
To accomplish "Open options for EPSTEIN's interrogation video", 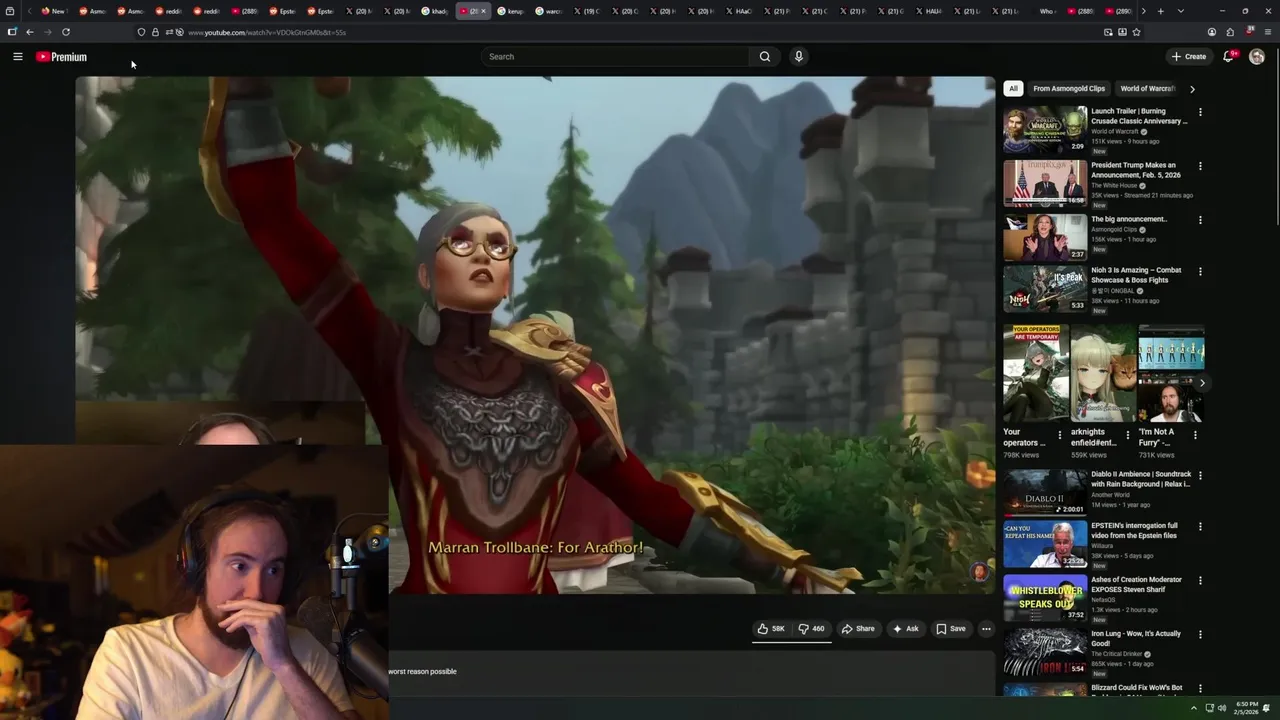I will point(1200,526).
